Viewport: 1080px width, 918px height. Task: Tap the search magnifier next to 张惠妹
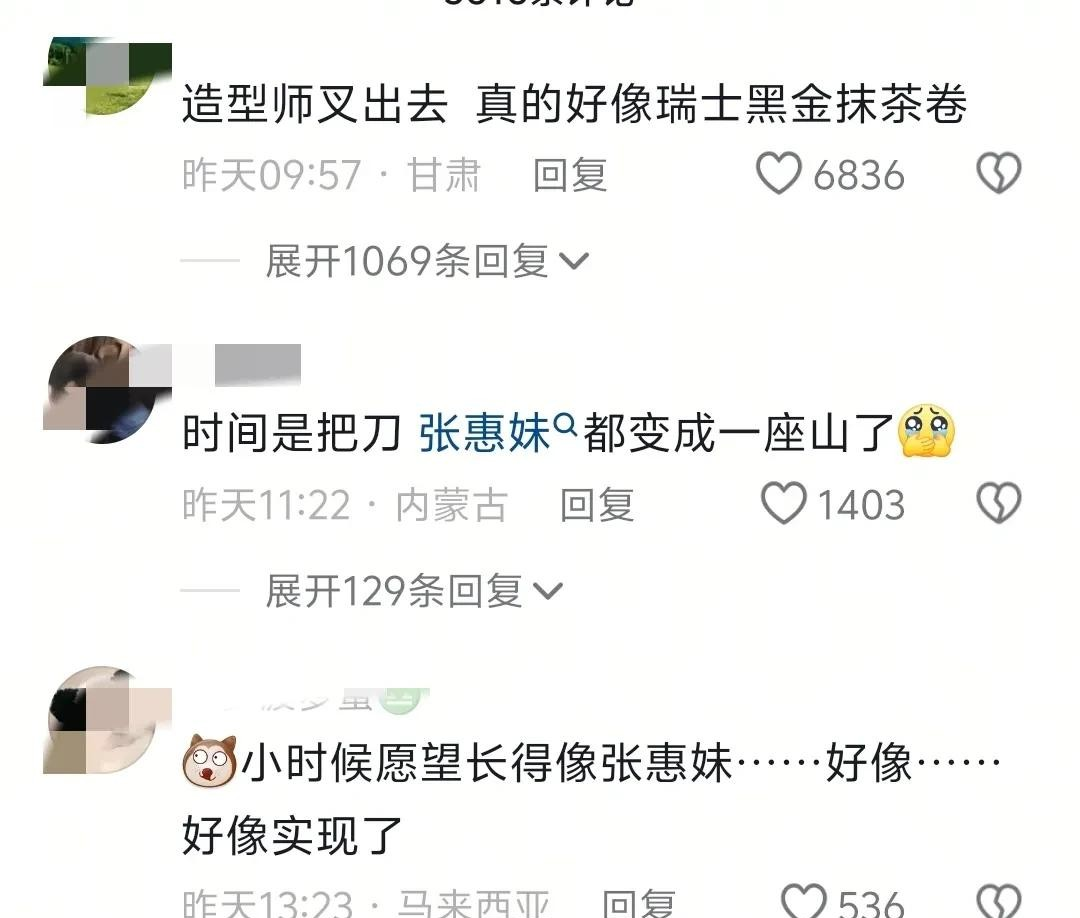click(x=565, y=424)
